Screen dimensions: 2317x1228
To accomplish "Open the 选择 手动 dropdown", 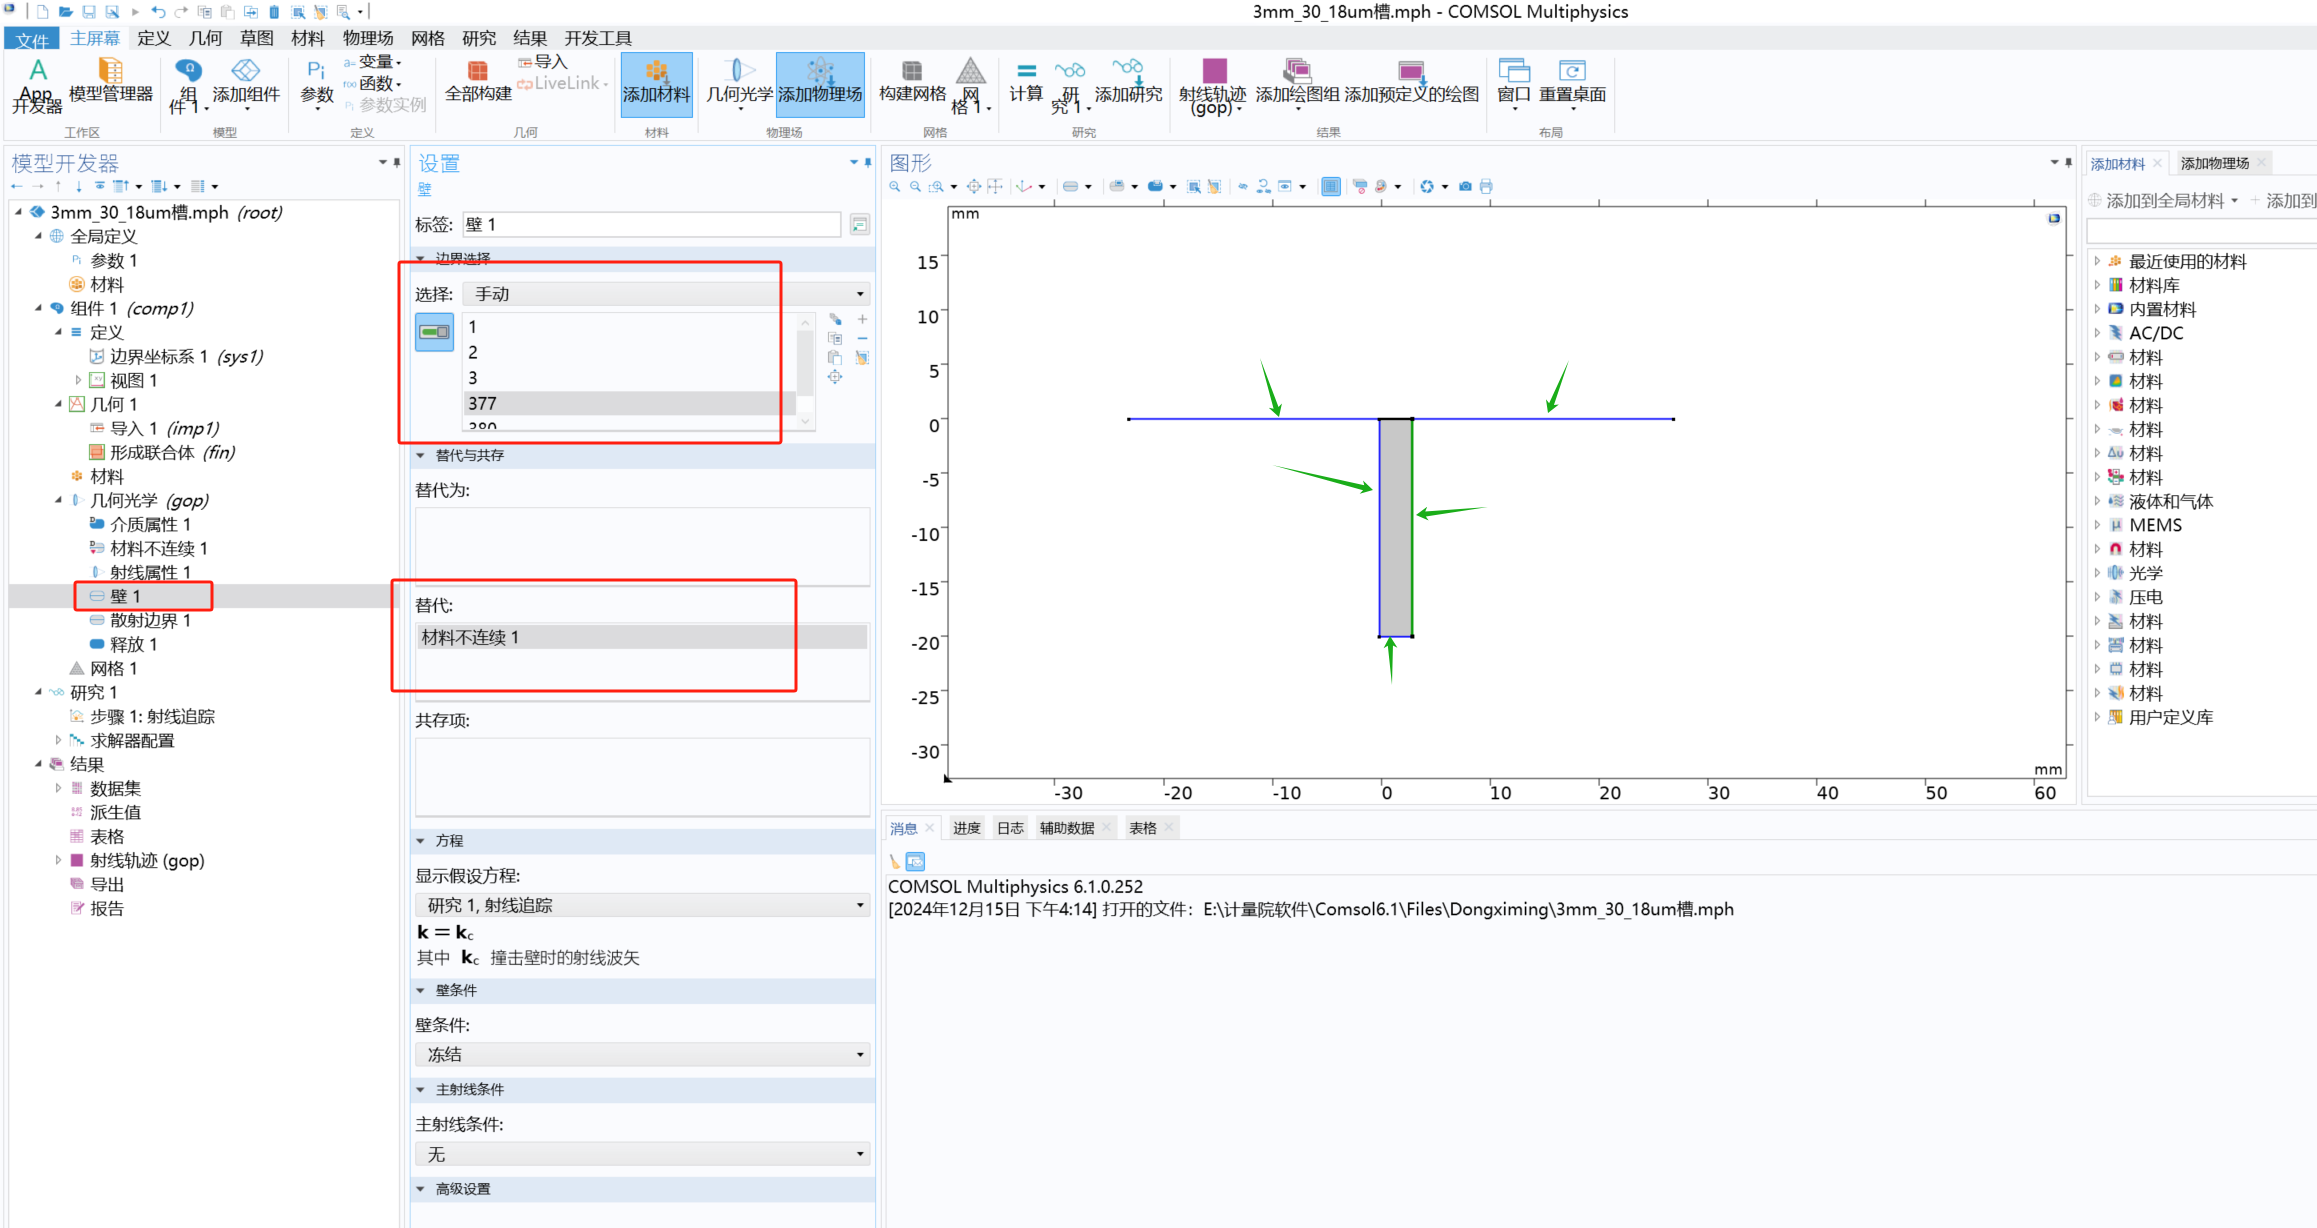I will [x=666, y=294].
